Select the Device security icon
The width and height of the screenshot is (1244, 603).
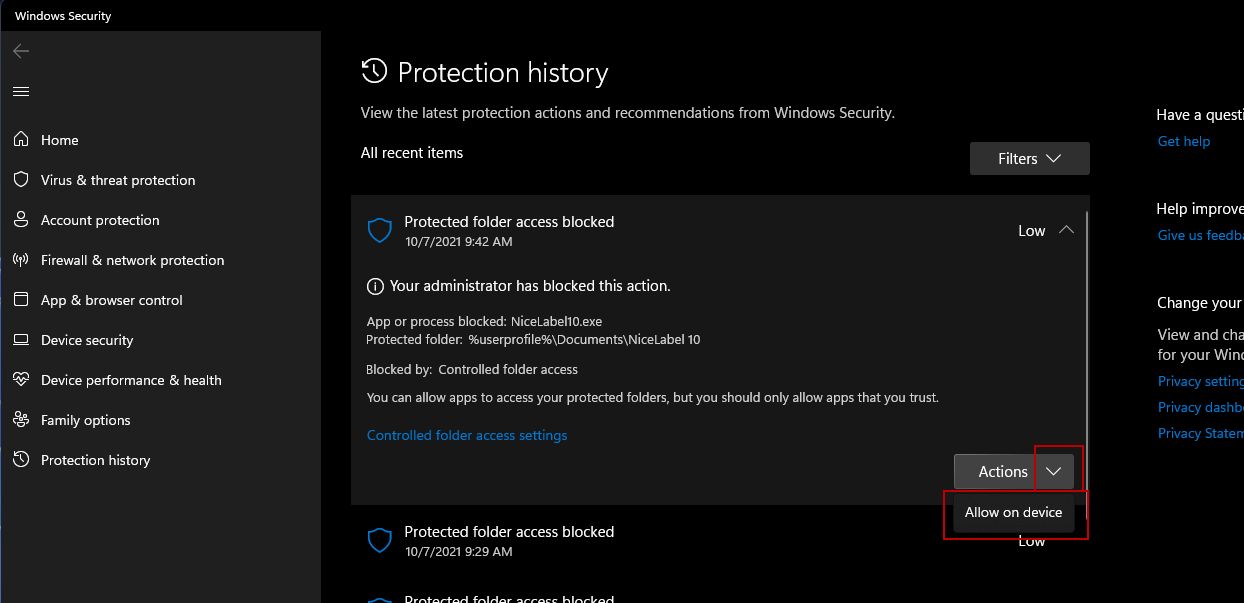tap(21, 340)
